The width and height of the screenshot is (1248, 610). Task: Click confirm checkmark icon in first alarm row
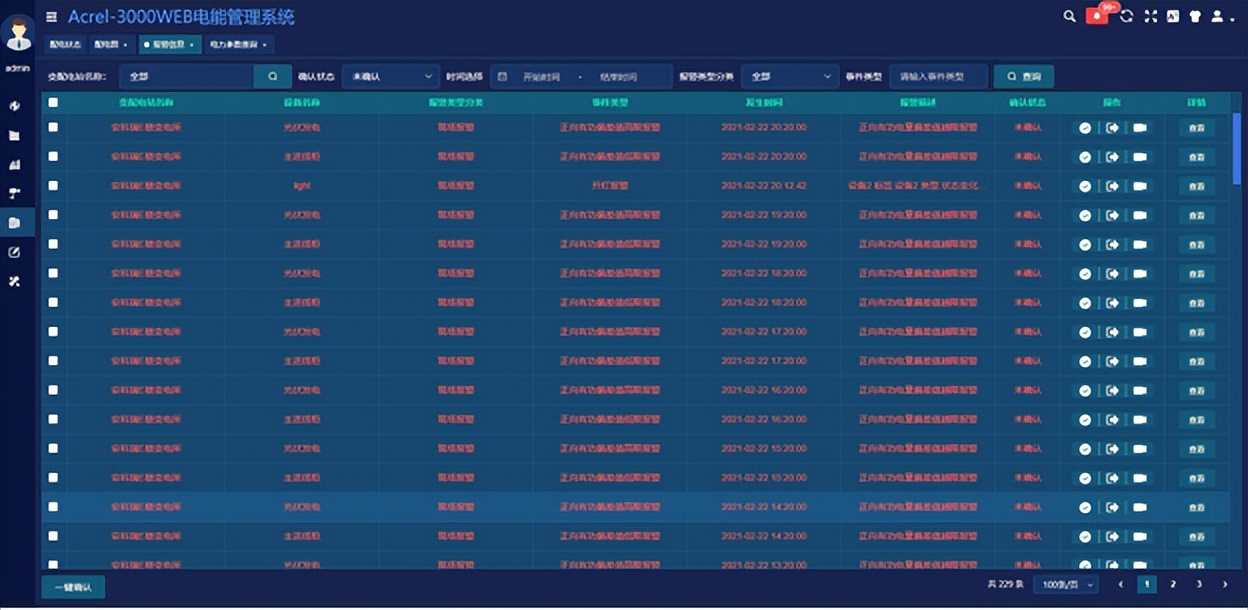click(x=1085, y=128)
